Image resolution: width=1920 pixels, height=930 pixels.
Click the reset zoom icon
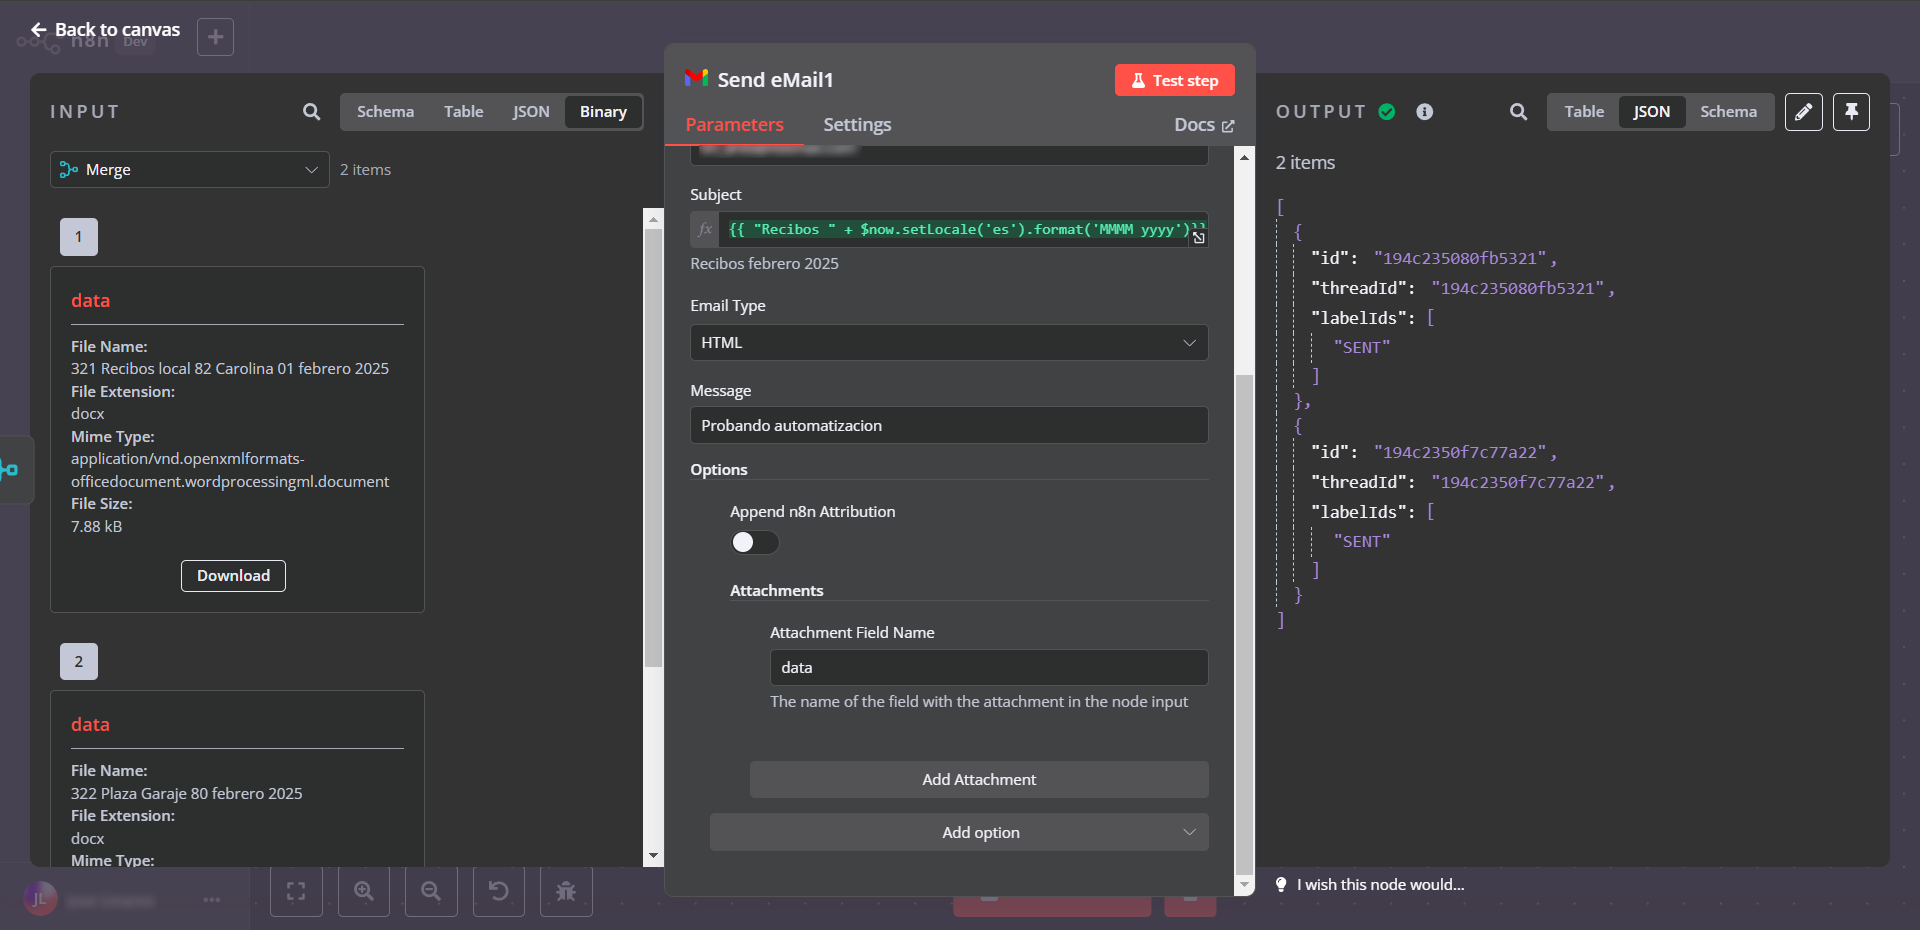point(498,891)
